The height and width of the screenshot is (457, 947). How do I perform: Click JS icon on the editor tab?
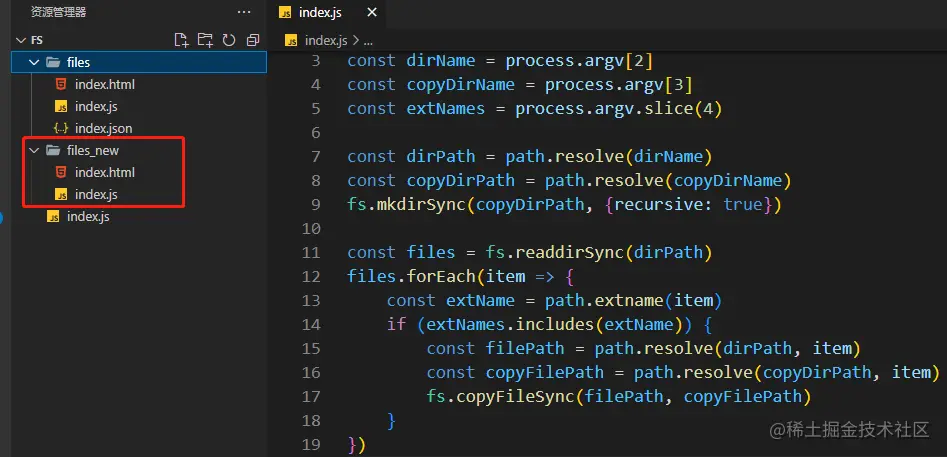[286, 13]
